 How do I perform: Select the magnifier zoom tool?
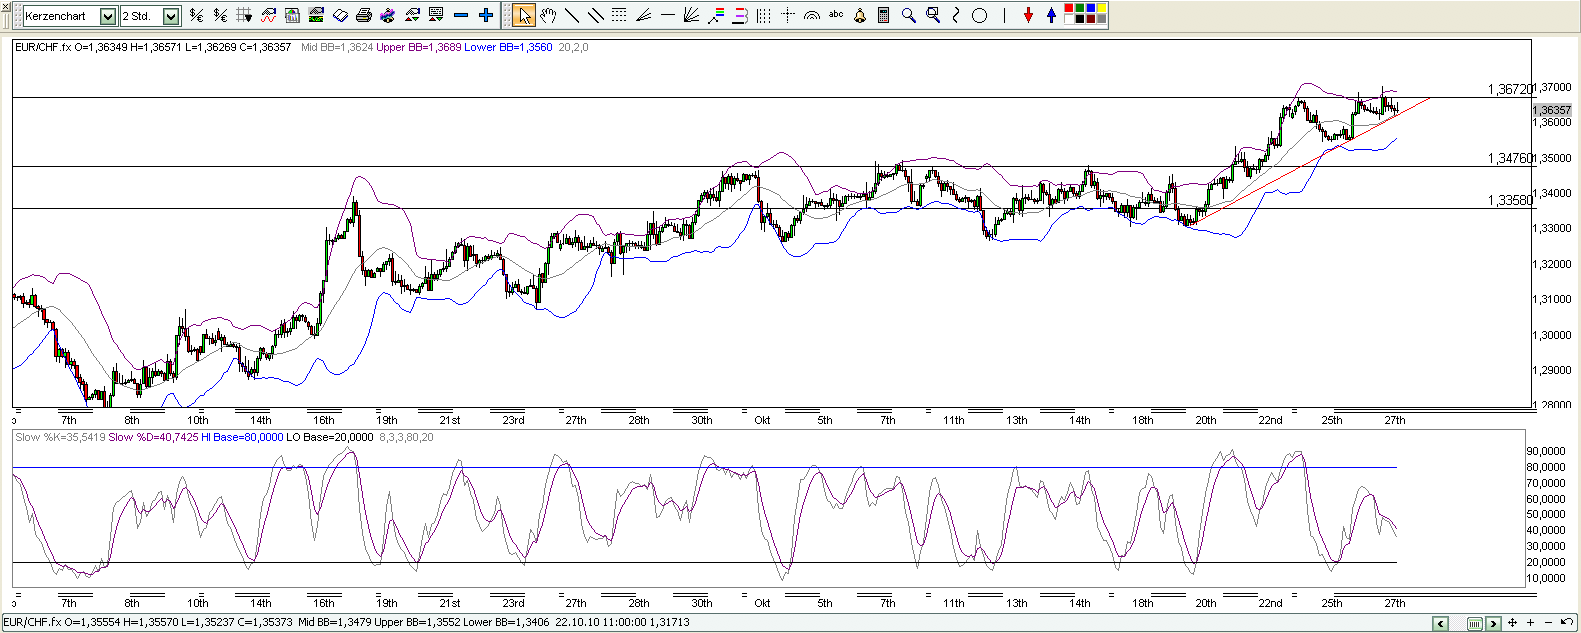[x=908, y=15]
